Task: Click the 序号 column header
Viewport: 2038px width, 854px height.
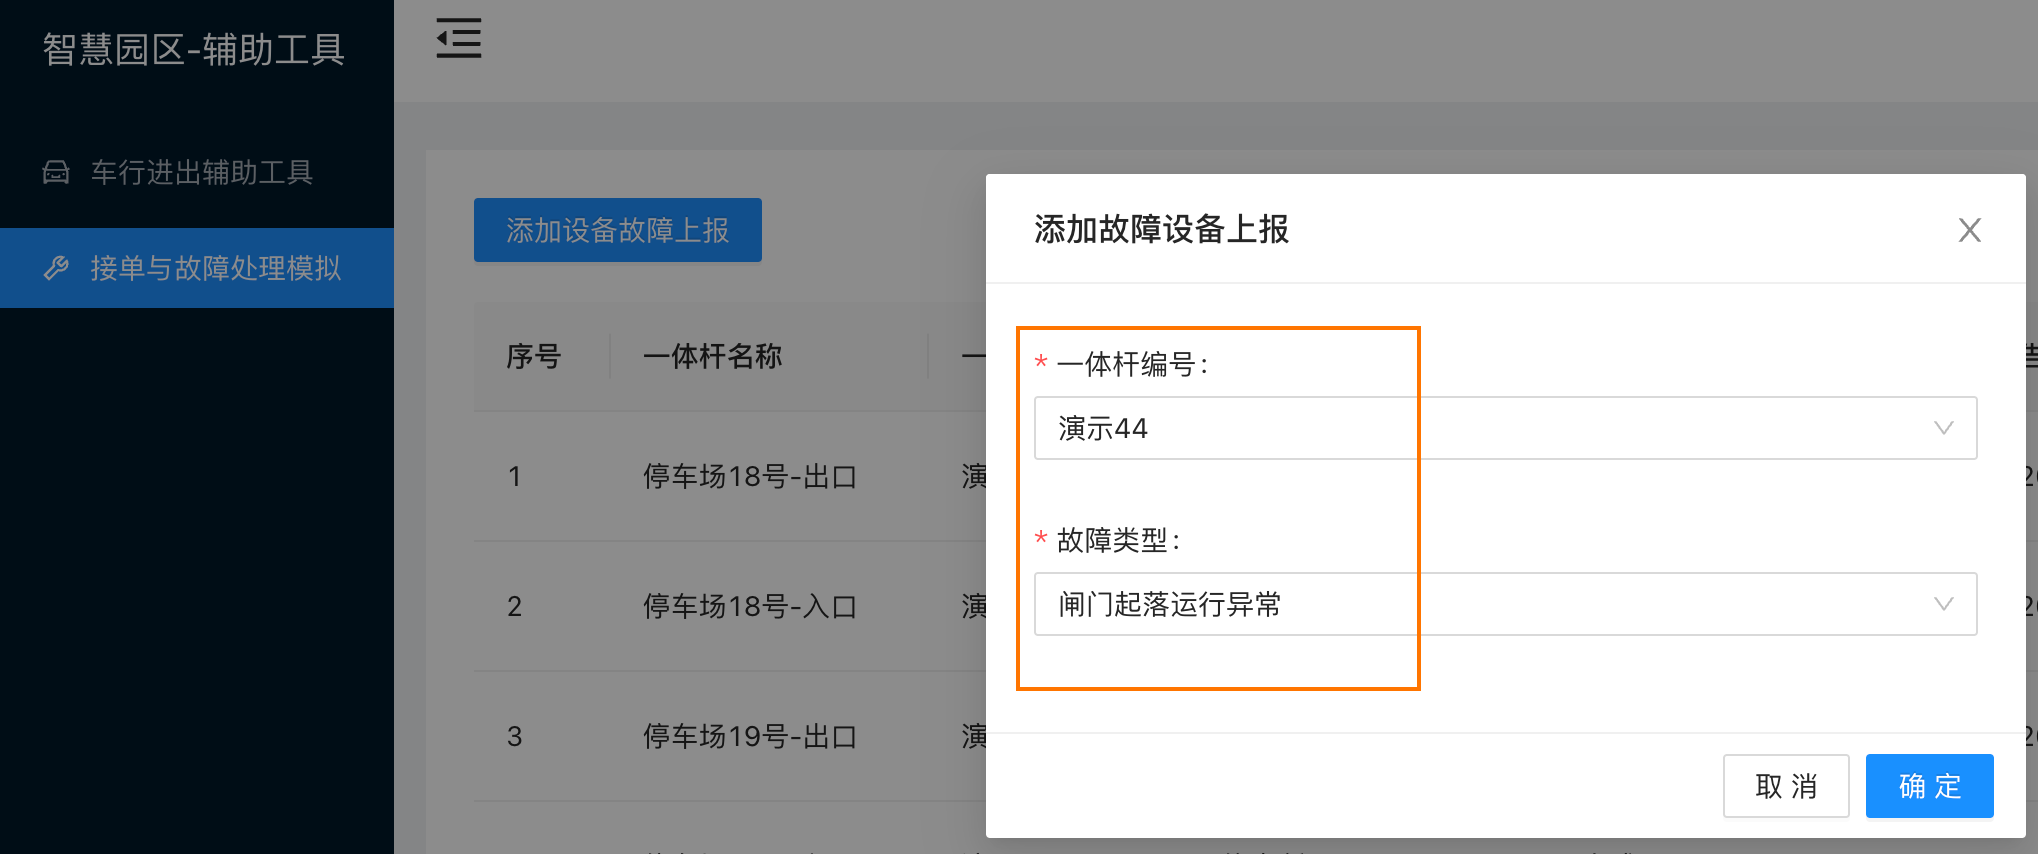Action: (534, 356)
